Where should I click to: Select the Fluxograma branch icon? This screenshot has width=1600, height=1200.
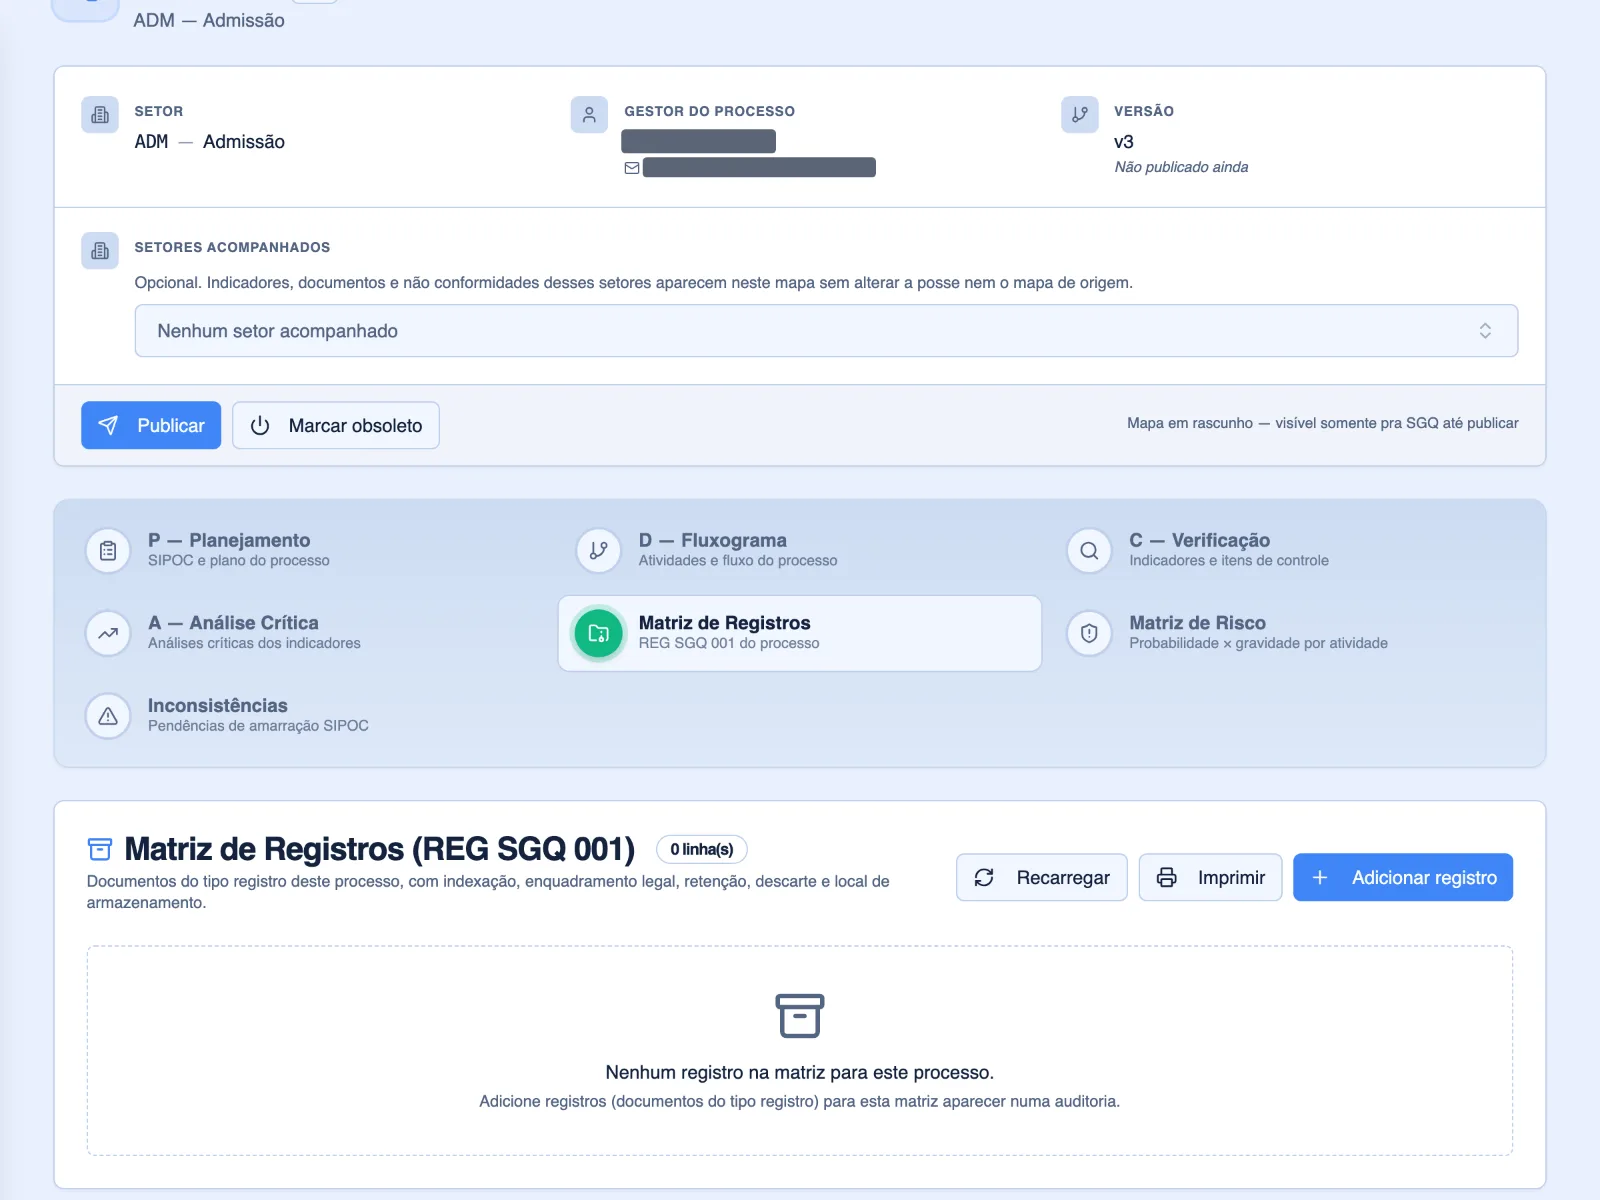(x=598, y=550)
